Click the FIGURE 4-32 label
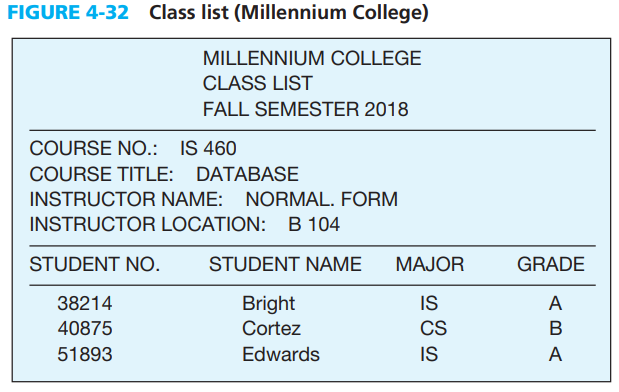 pyautogui.click(x=68, y=13)
